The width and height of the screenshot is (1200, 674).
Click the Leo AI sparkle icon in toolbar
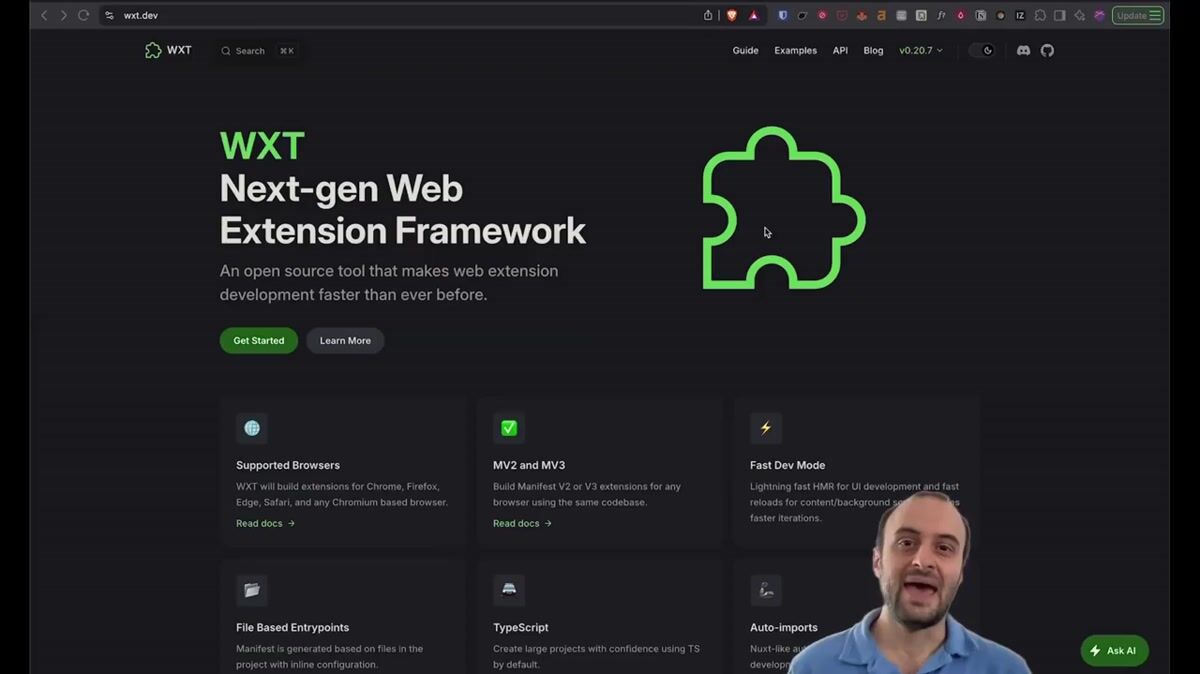(1079, 15)
